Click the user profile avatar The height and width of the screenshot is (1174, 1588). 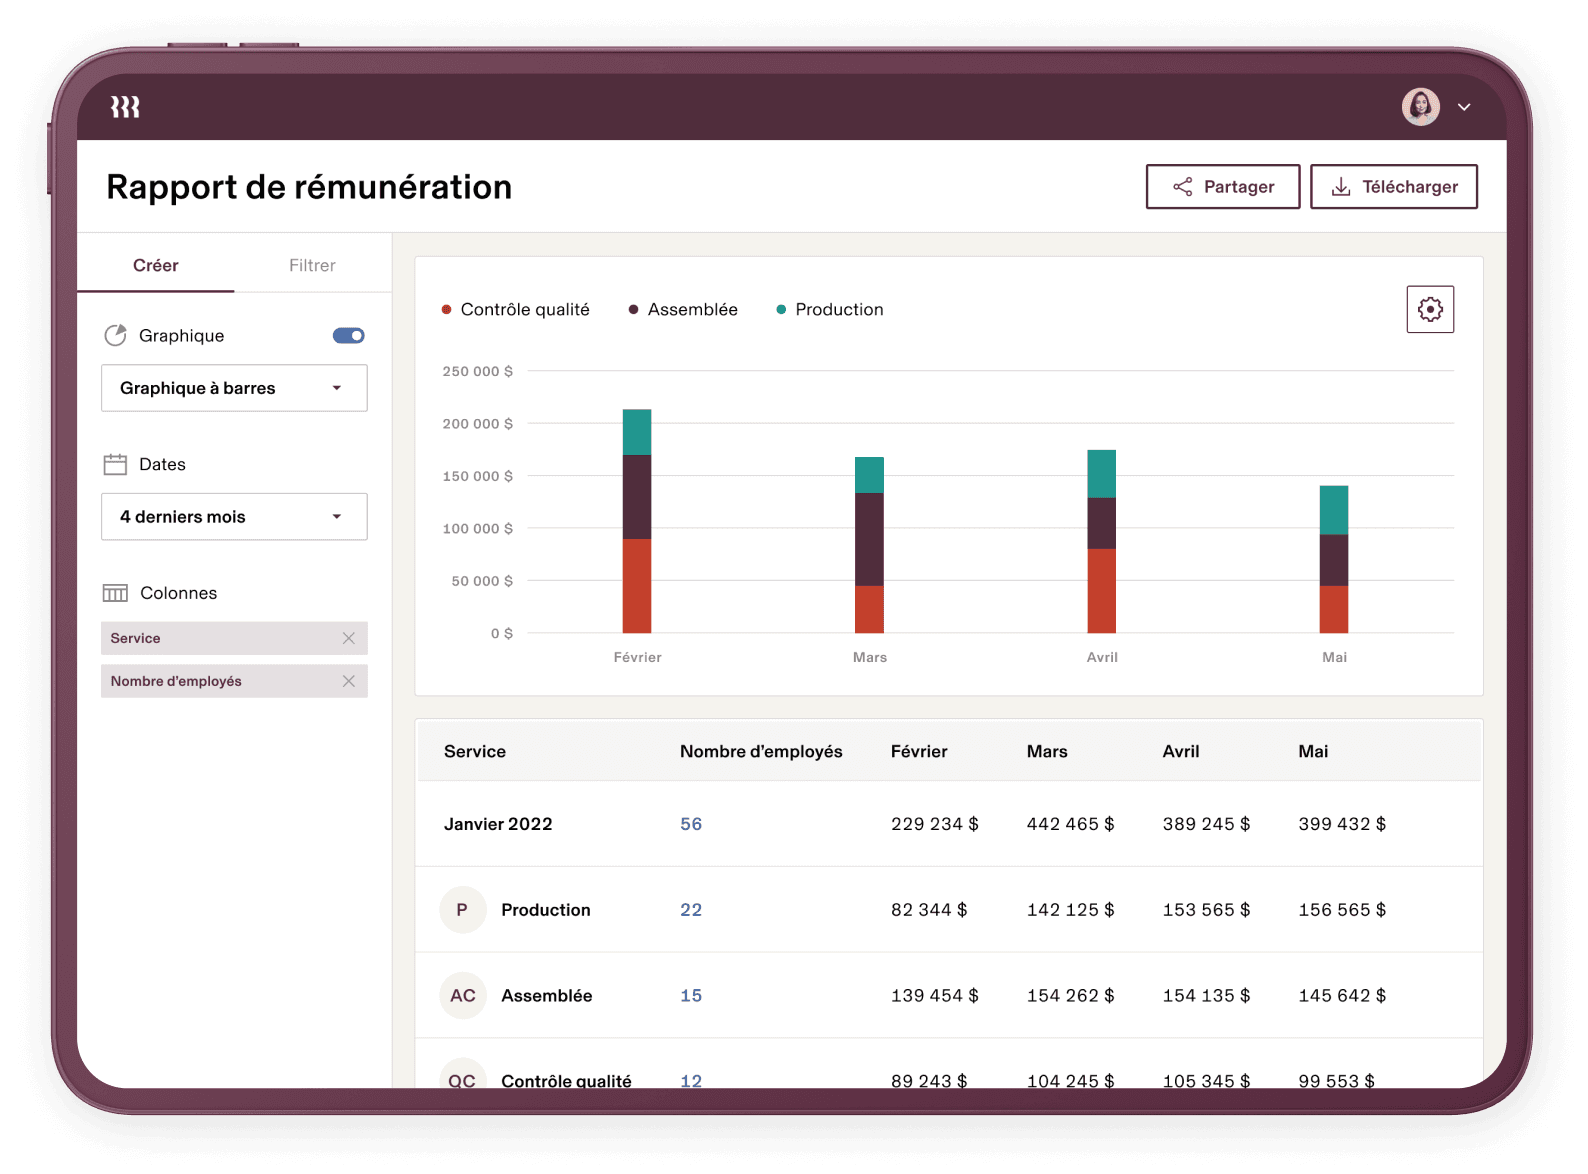pos(1420,107)
